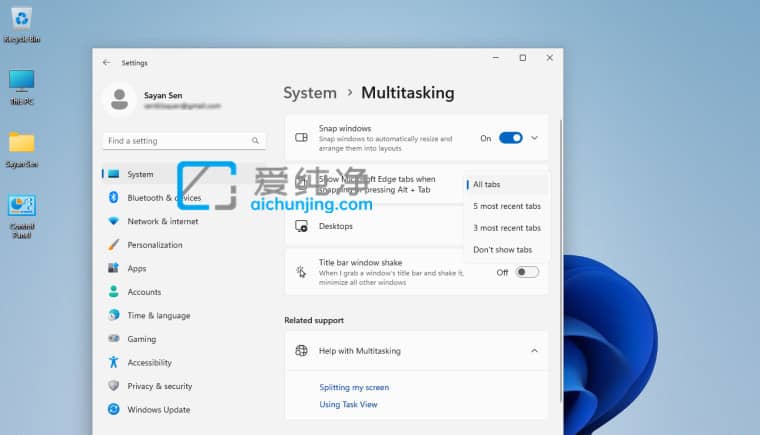Open Time & language settings
Image resolution: width=760 pixels, height=435 pixels.
point(184,315)
